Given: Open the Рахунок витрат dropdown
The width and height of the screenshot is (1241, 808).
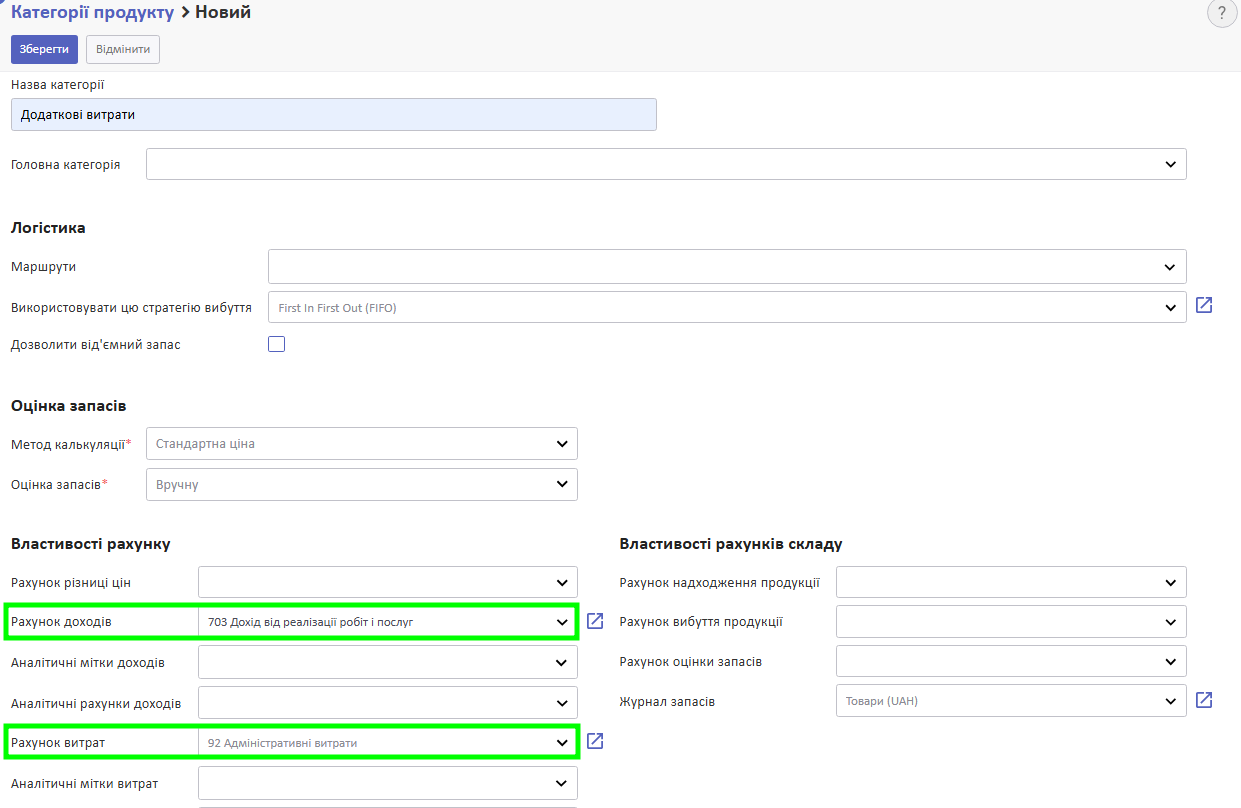Looking at the screenshot, I should pyautogui.click(x=388, y=742).
